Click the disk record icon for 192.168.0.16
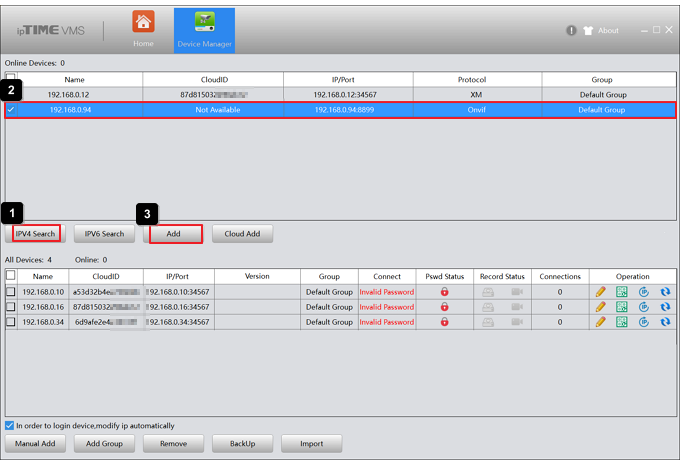 point(488,307)
